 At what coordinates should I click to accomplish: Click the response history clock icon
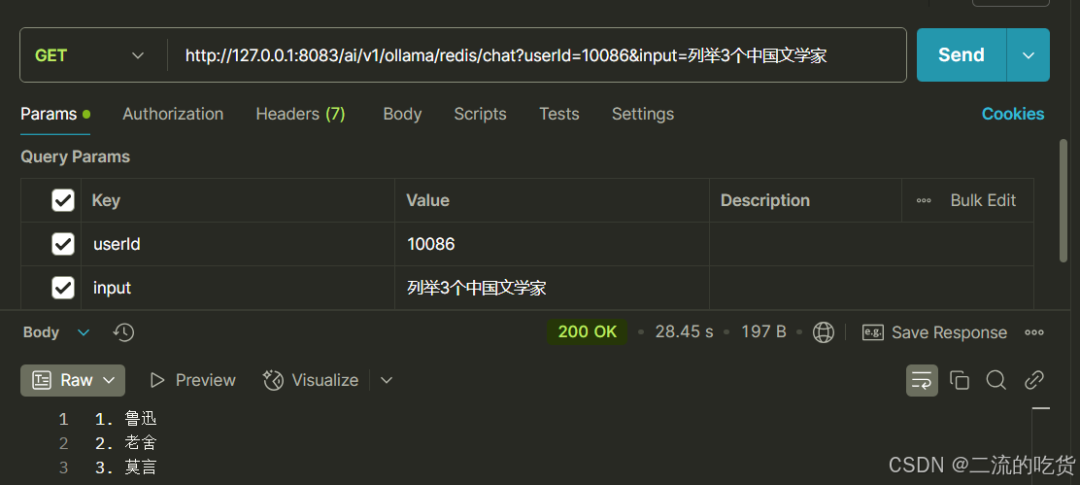124,332
